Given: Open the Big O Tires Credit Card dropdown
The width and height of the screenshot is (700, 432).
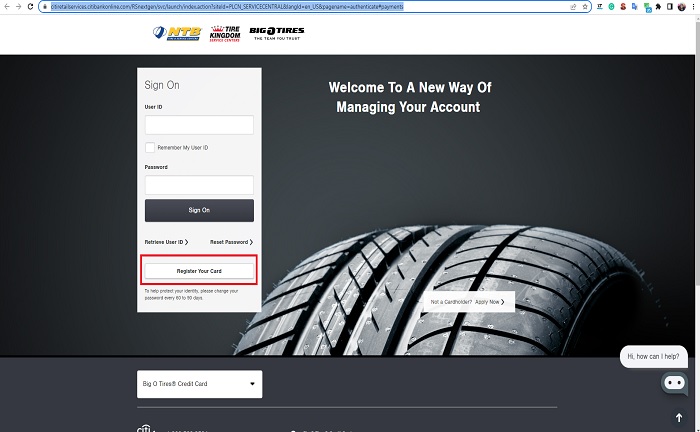Looking at the screenshot, I should 200,384.
